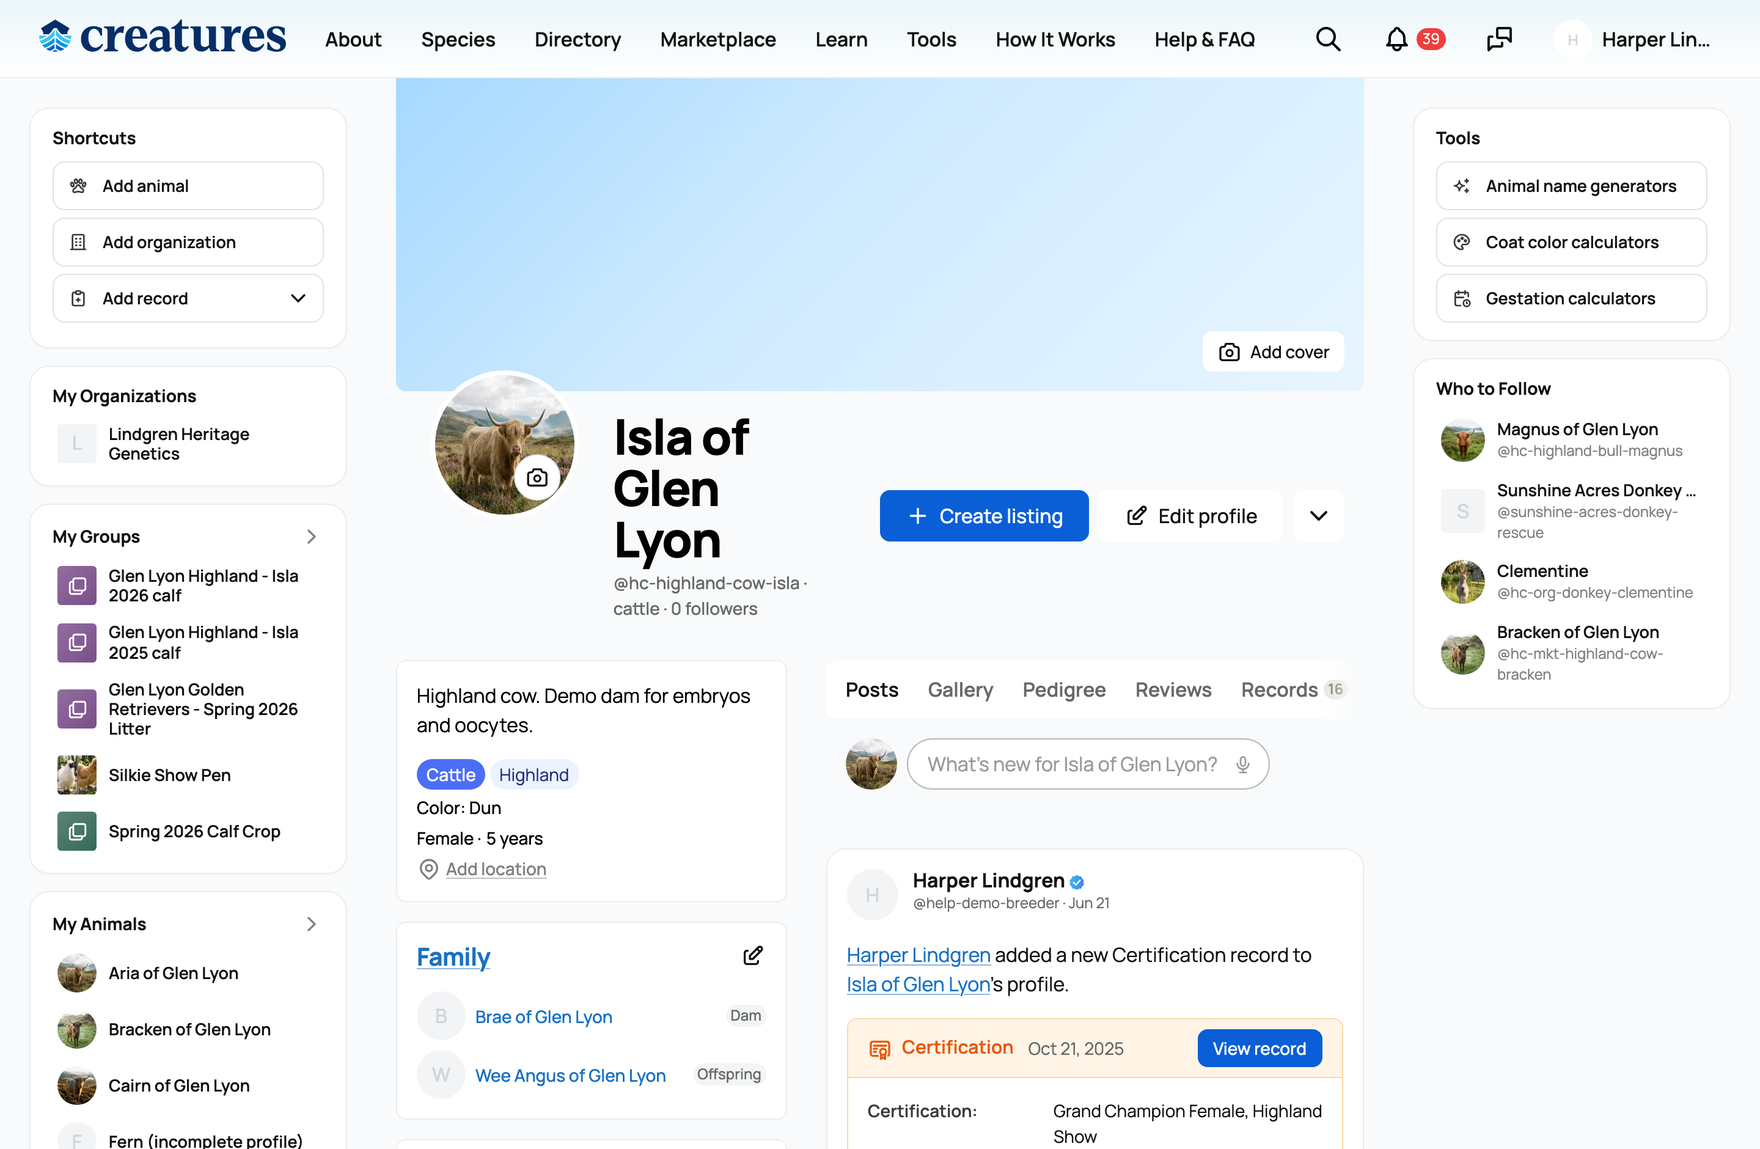This screenshot has height=1149, width=1760.
Task: Open the messages chat icon
Action: point(1499,39)
